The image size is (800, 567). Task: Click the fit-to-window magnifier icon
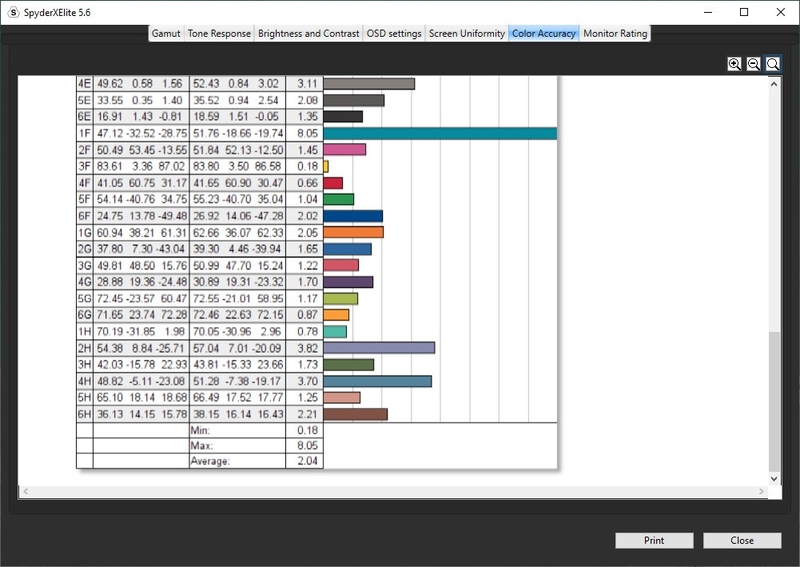pyautogui.click(x=772, y=64)
